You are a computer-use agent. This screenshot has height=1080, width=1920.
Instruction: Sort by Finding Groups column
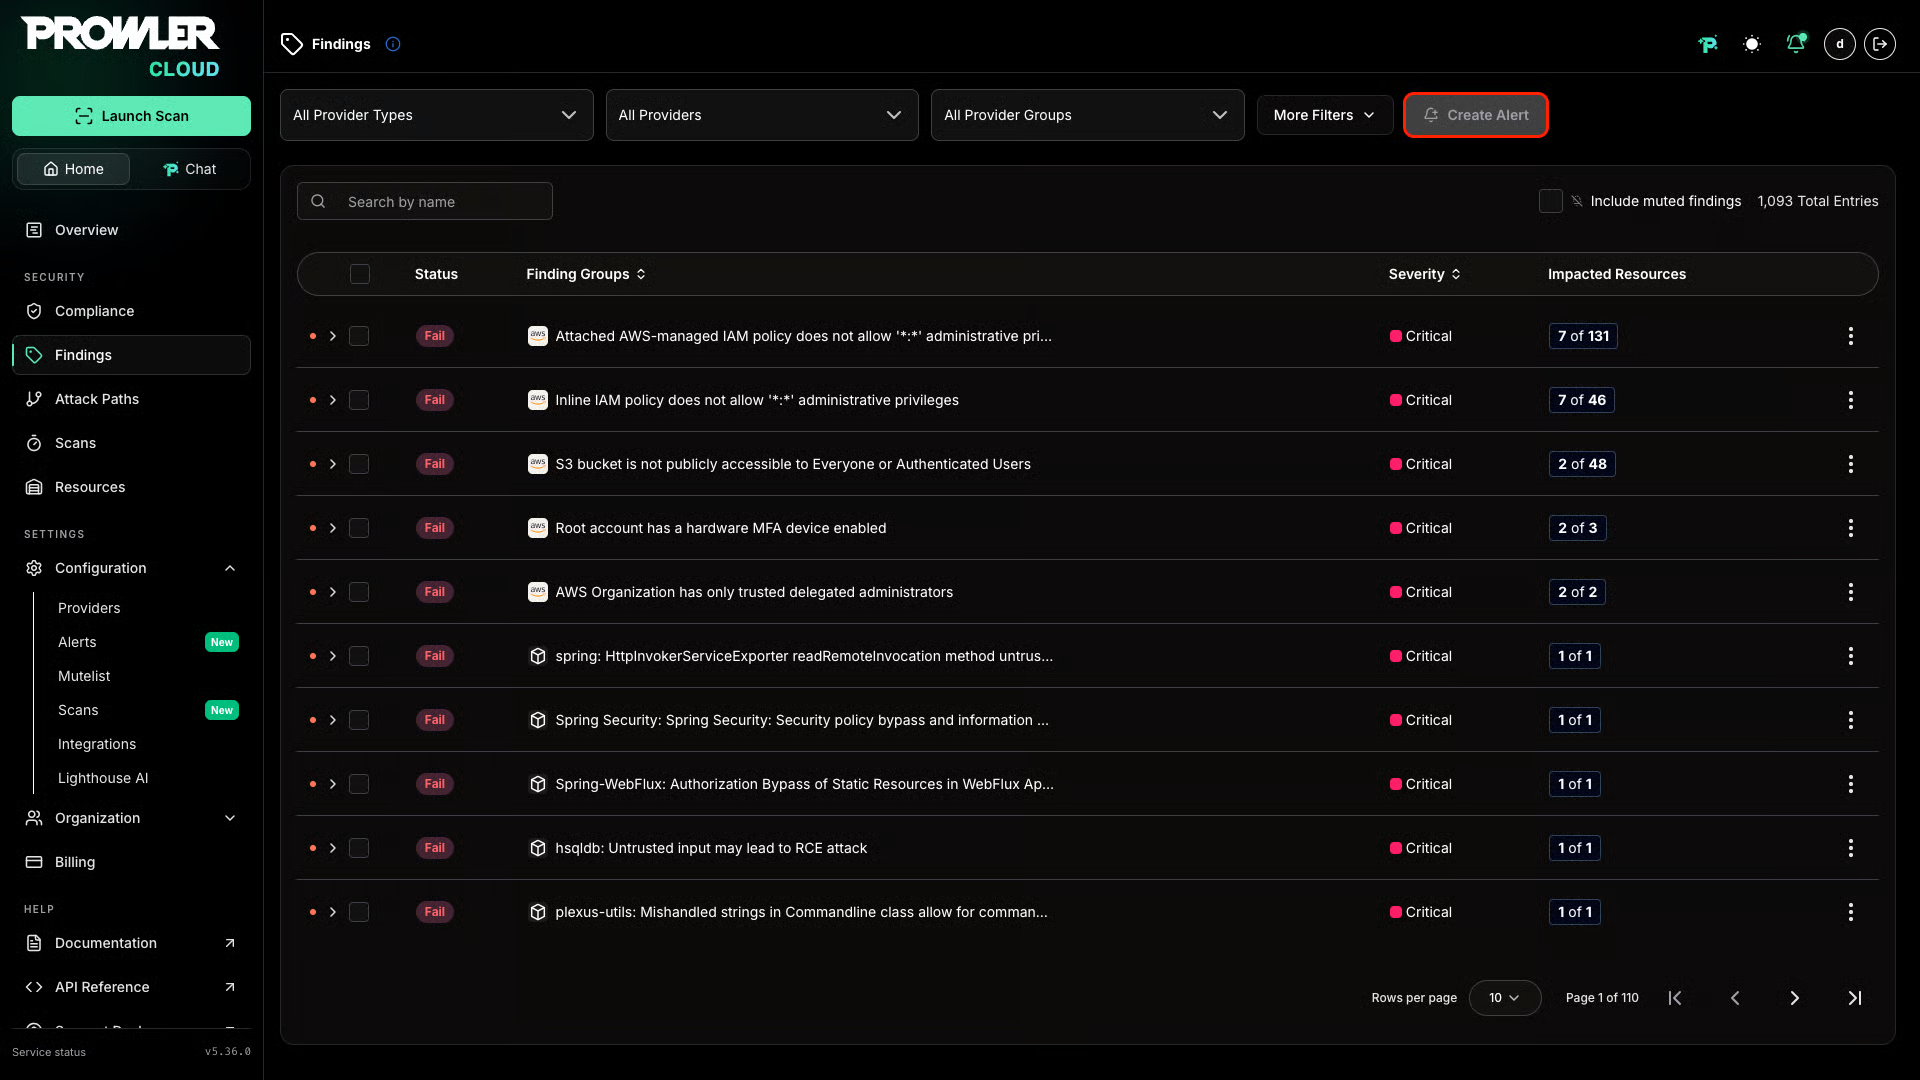586,274
